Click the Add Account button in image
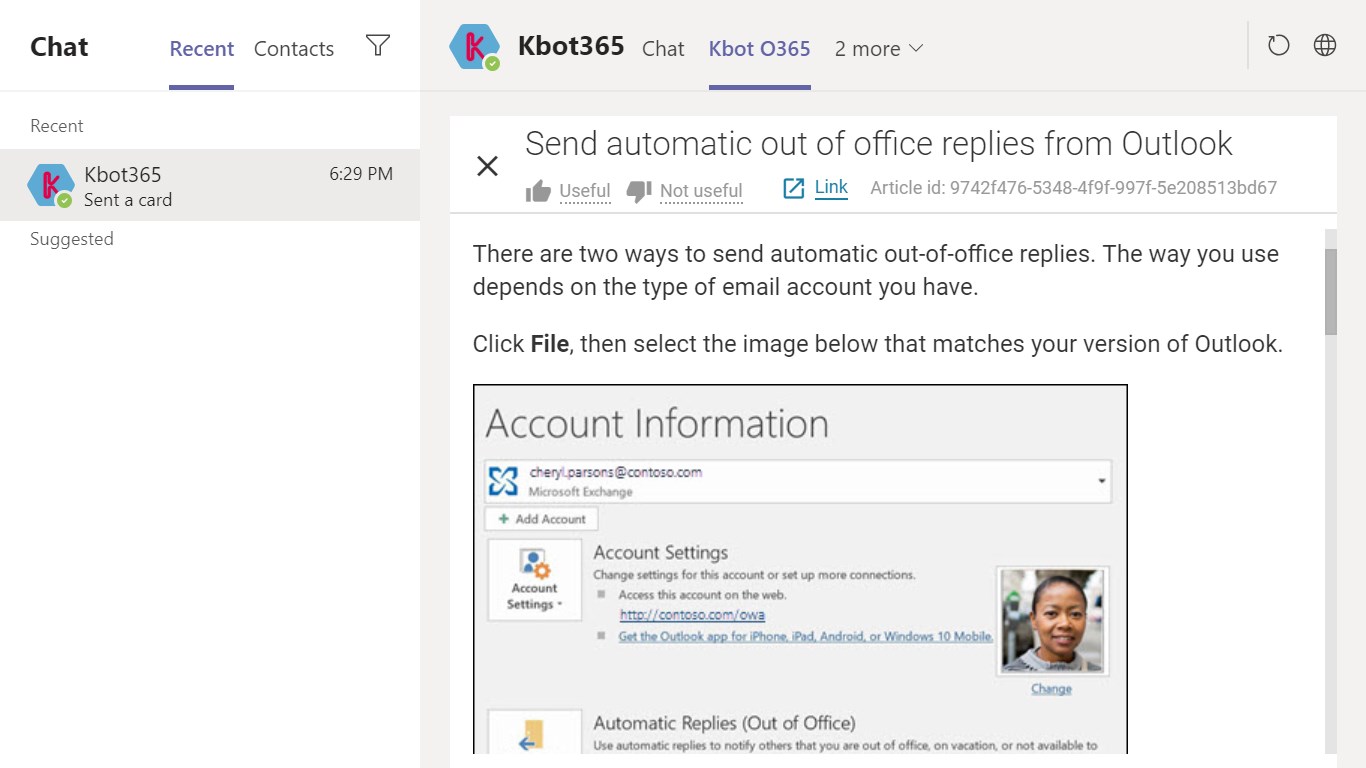Screen dimensions: 1366x768 [542, 519]
